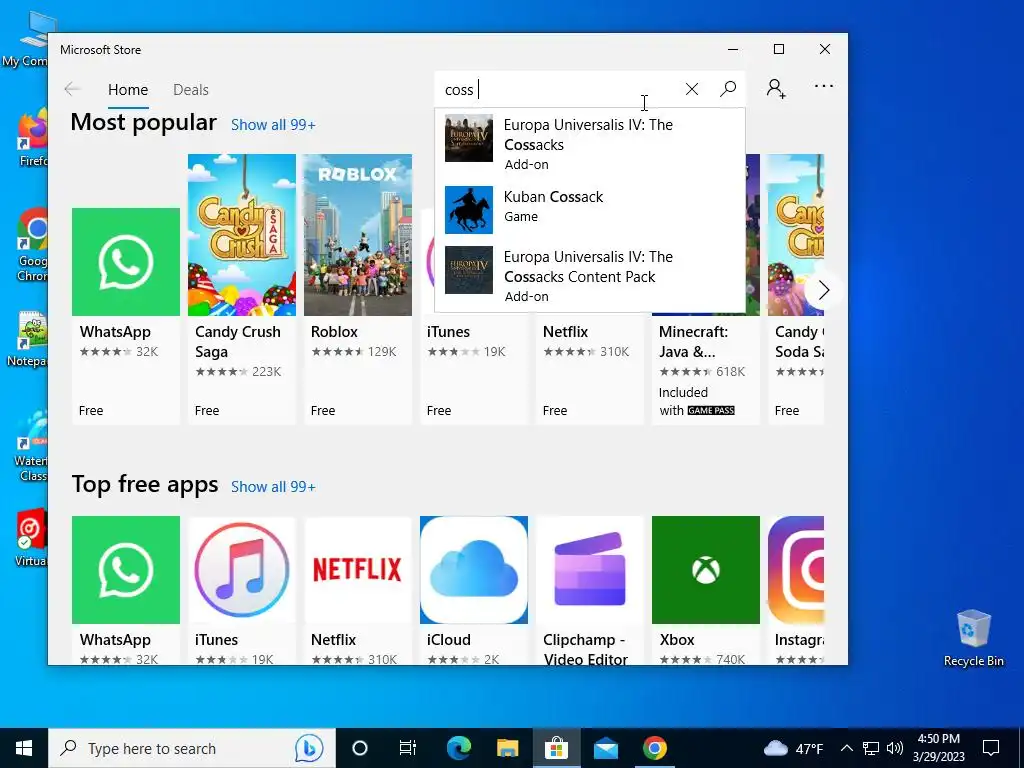This screenshot has height=768, width=1024.
Task: Open Roblox tile in Most popular
Action: click(x=358, y=289)
